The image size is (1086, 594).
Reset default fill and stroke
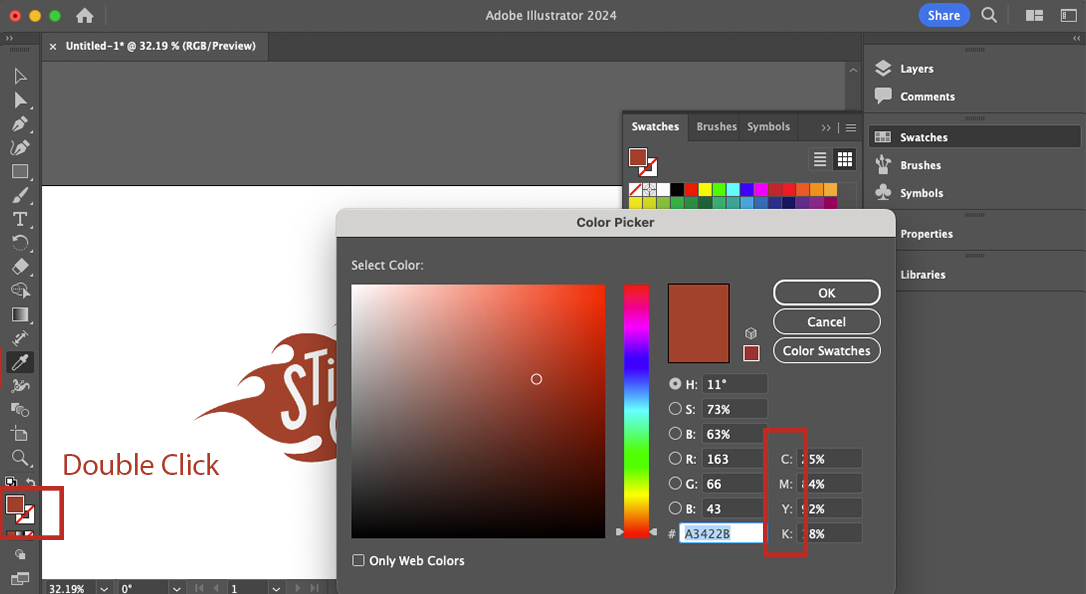[11, 481]
